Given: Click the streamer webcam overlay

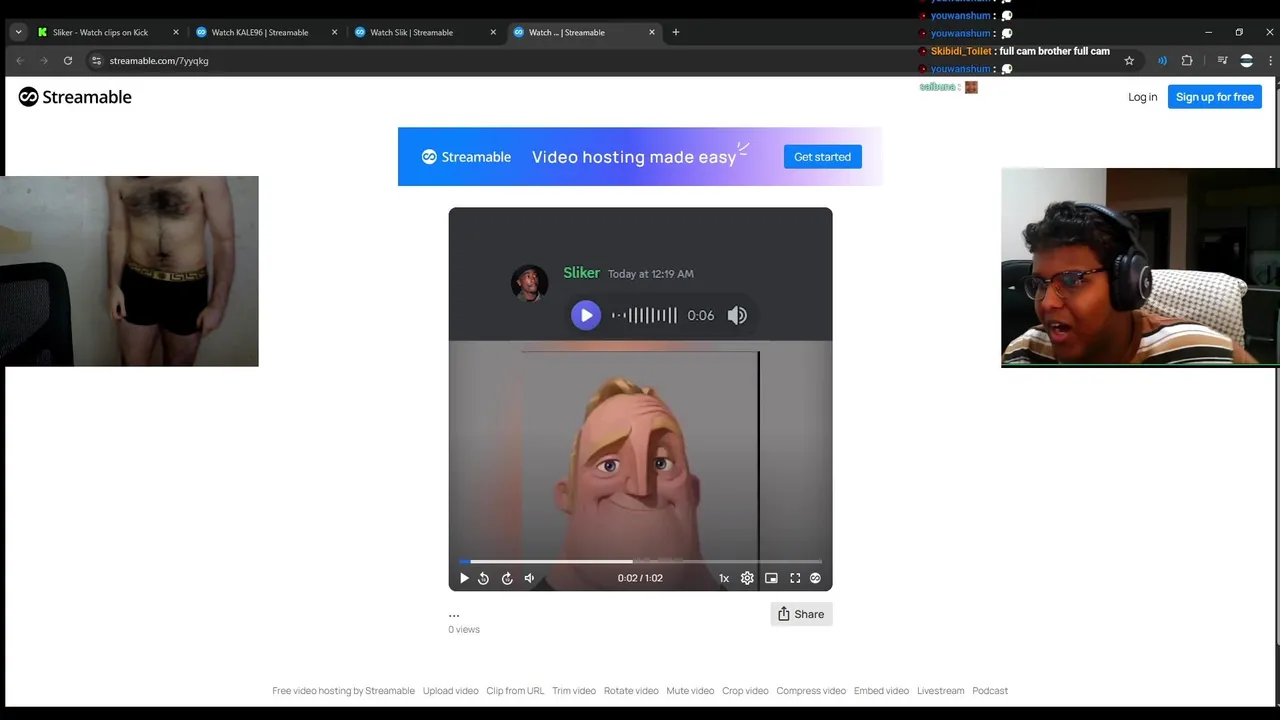Looking at the screenshot, I should coord(1140,268).
